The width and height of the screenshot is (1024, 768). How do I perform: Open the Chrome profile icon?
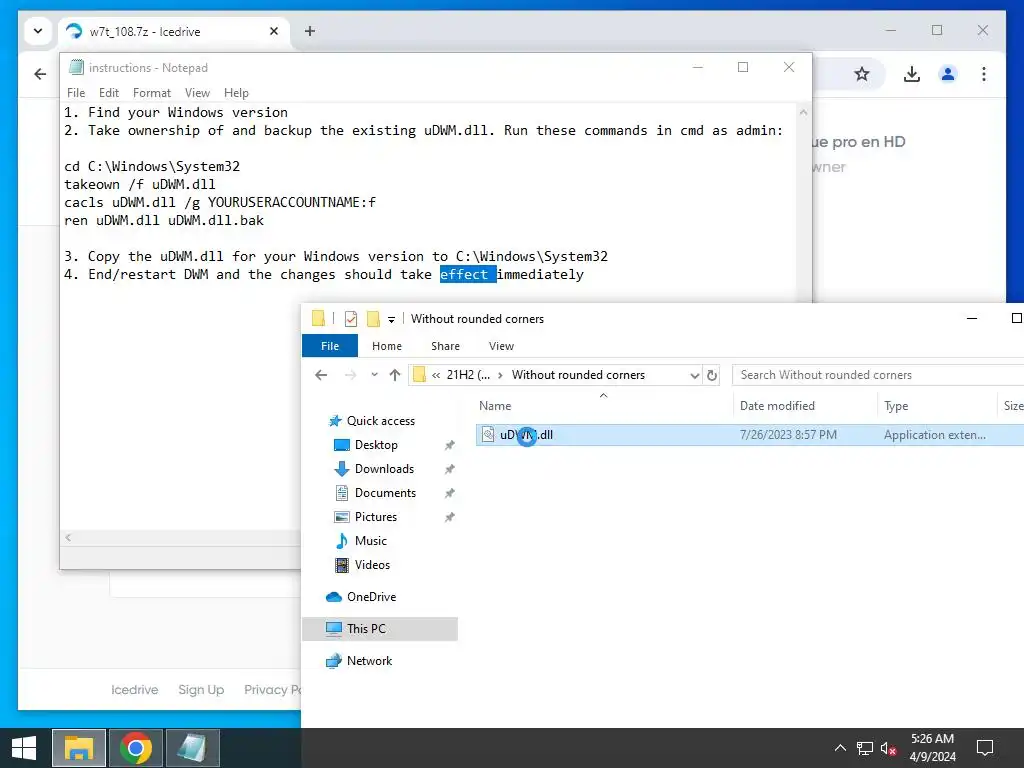pyautogui.click(x=948, y=74)
